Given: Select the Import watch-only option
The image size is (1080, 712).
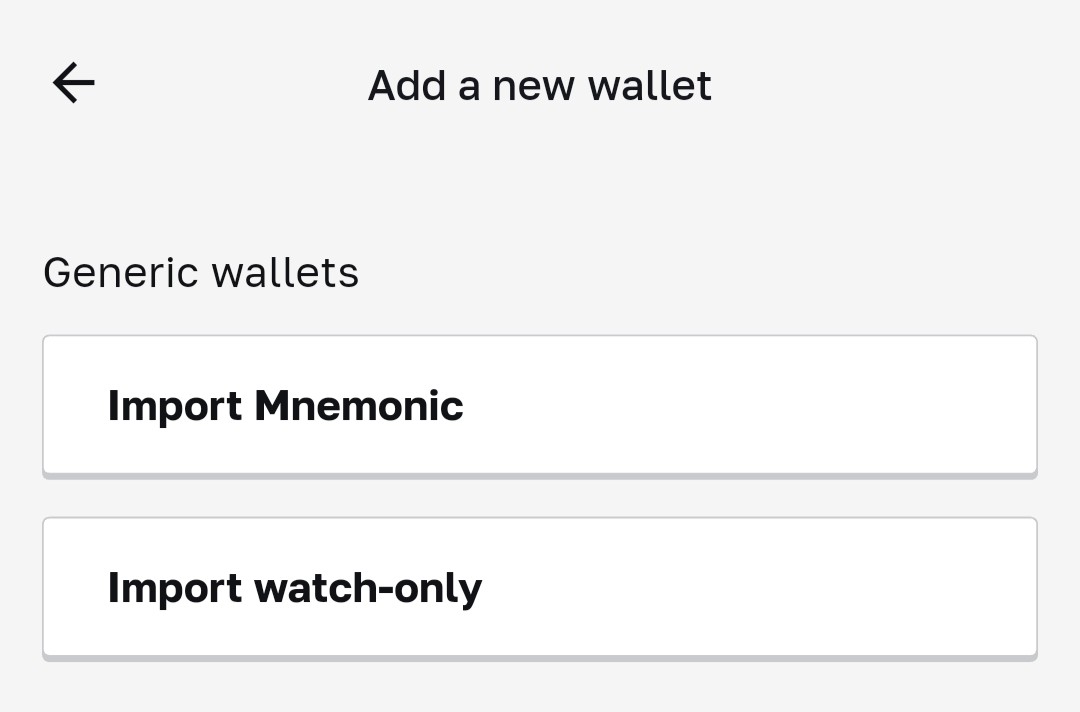Looking at the screenshot, I should [x=539, y=587].
